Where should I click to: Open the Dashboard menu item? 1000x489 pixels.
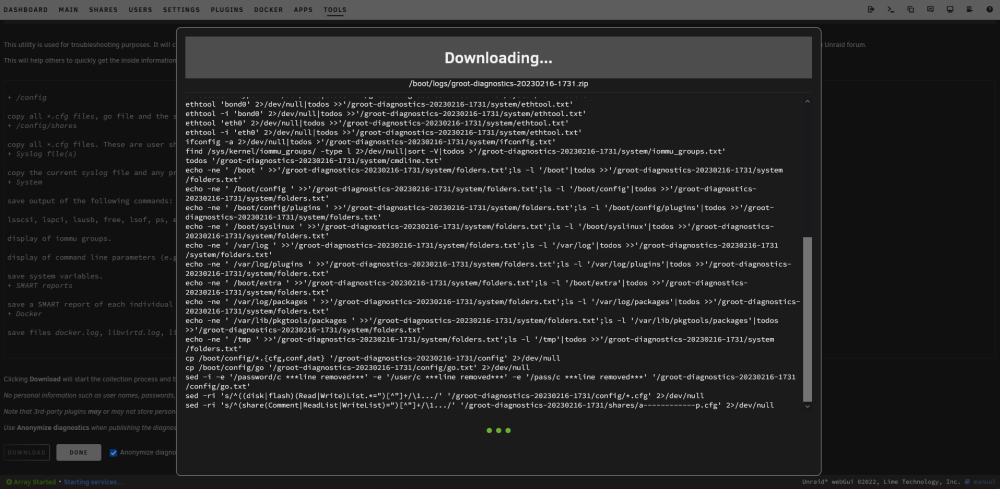pyautogui.click(x=26, y=10)
